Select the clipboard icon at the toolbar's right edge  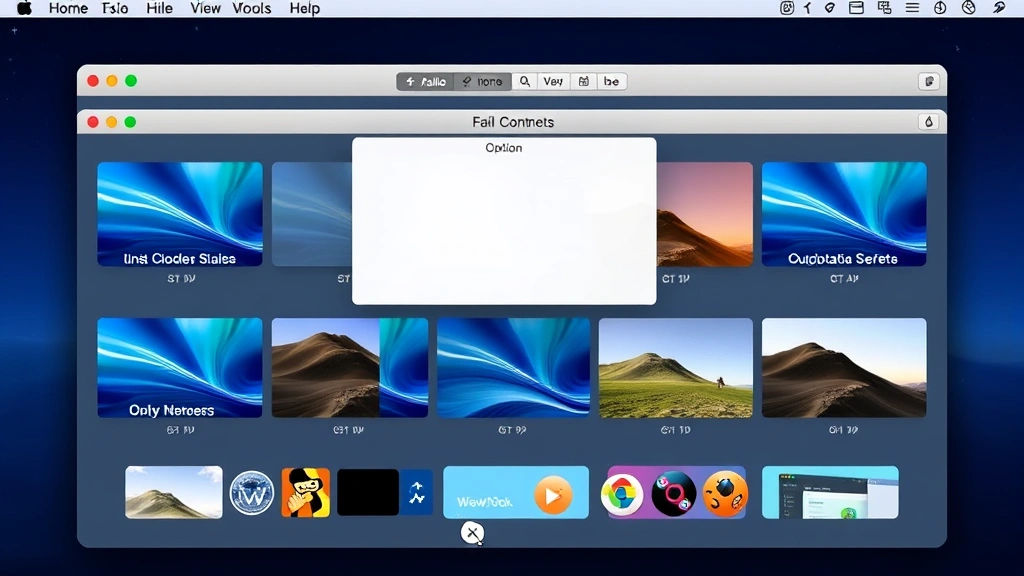tap(928, 81)
